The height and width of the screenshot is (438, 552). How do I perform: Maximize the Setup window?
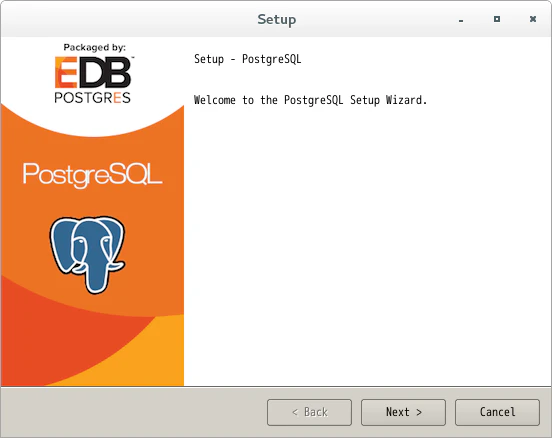pos(497,19)
